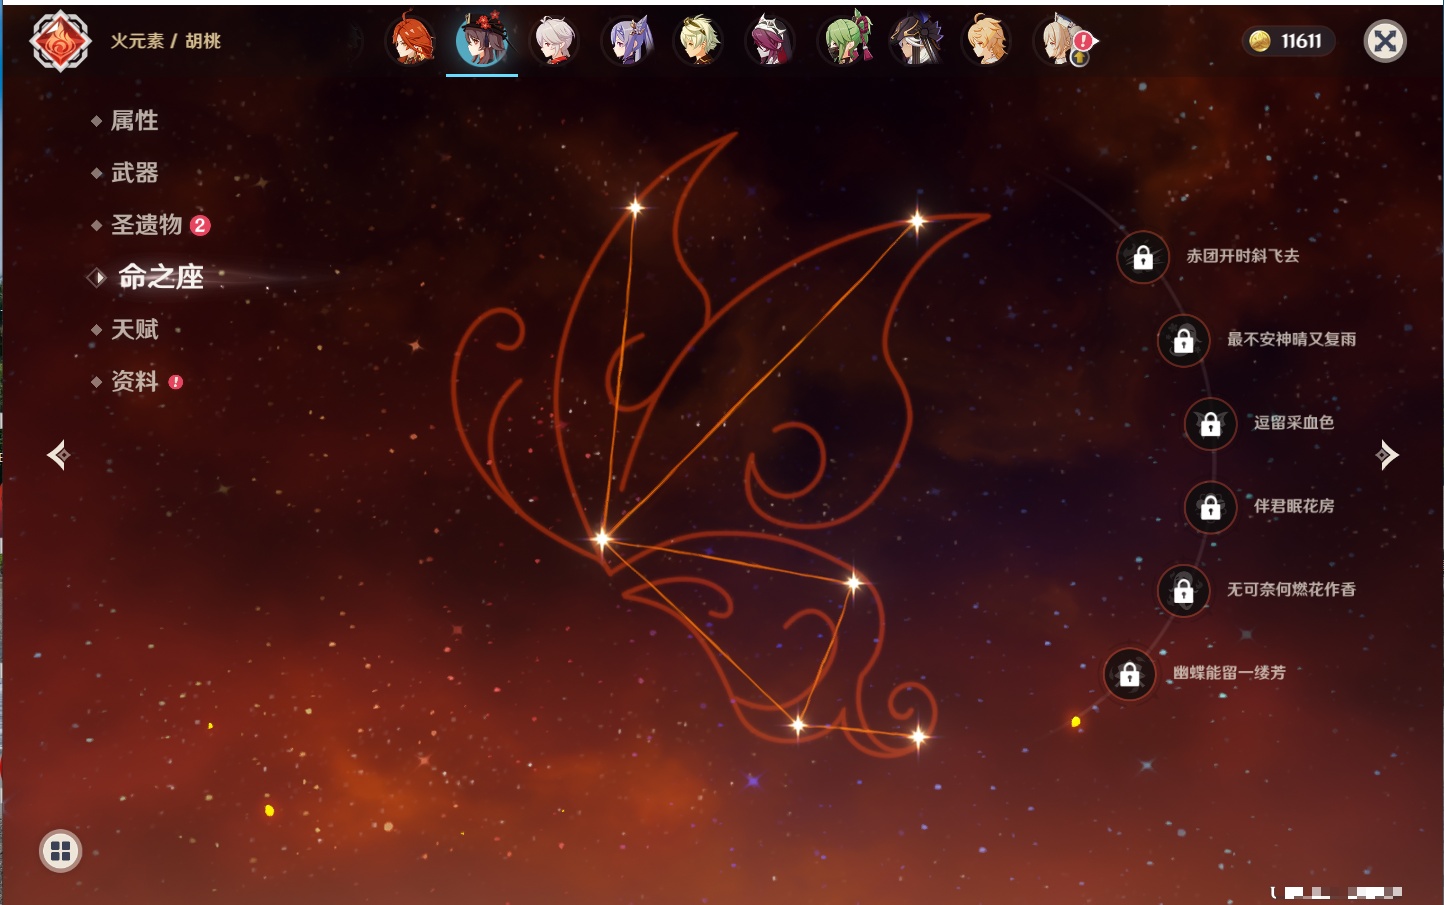The image size is (1444, 905).
Task: Open the 武器 weapon tab
Action: [x=135, y=173]
